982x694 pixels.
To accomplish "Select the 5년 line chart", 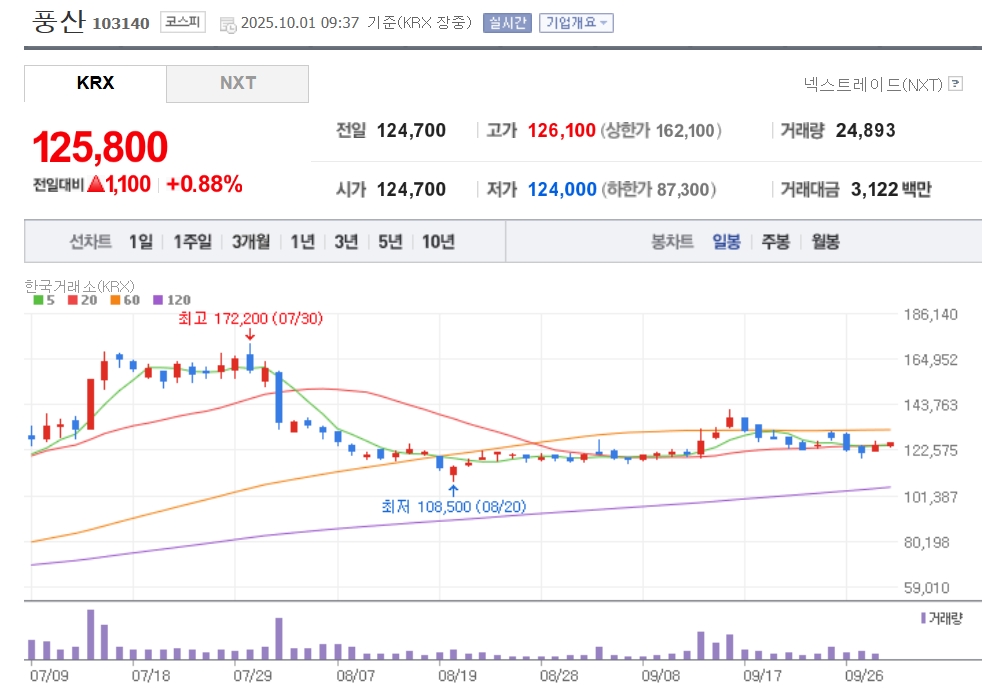I will click(390, 242).
